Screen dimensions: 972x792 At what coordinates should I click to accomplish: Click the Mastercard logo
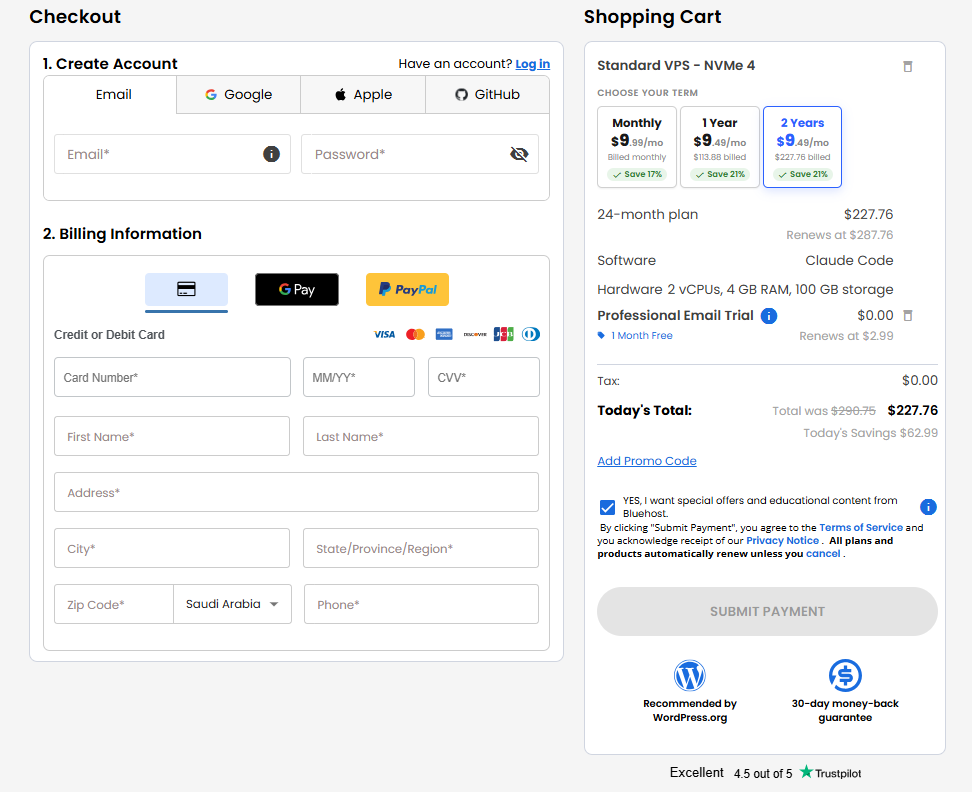pyautogui.click(x=415, y=335)
